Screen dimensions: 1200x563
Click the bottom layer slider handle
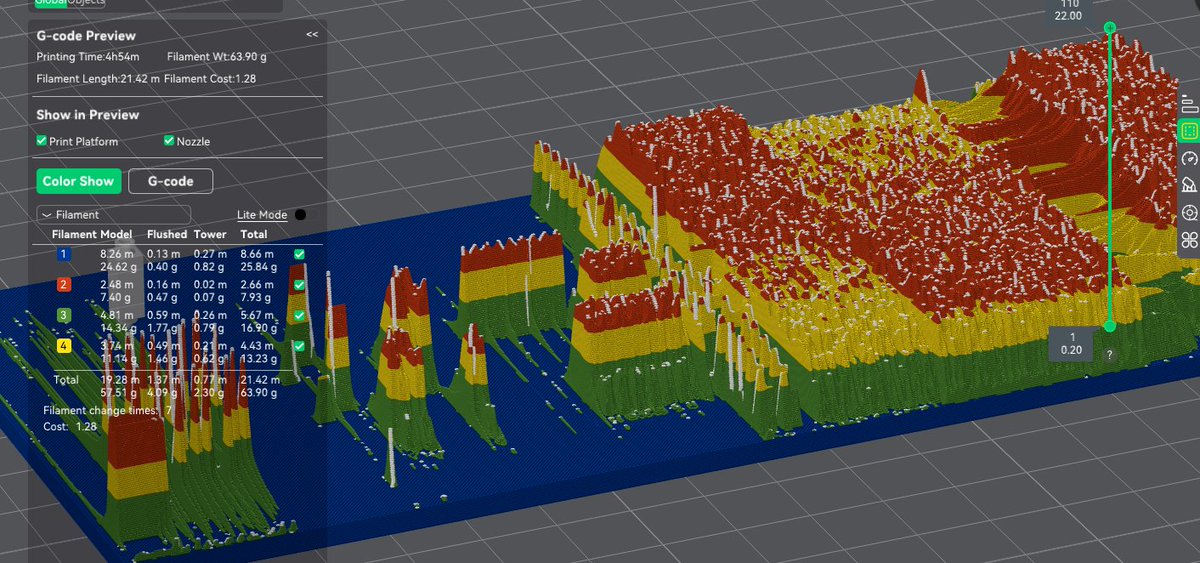click(x=1109, y=326)
